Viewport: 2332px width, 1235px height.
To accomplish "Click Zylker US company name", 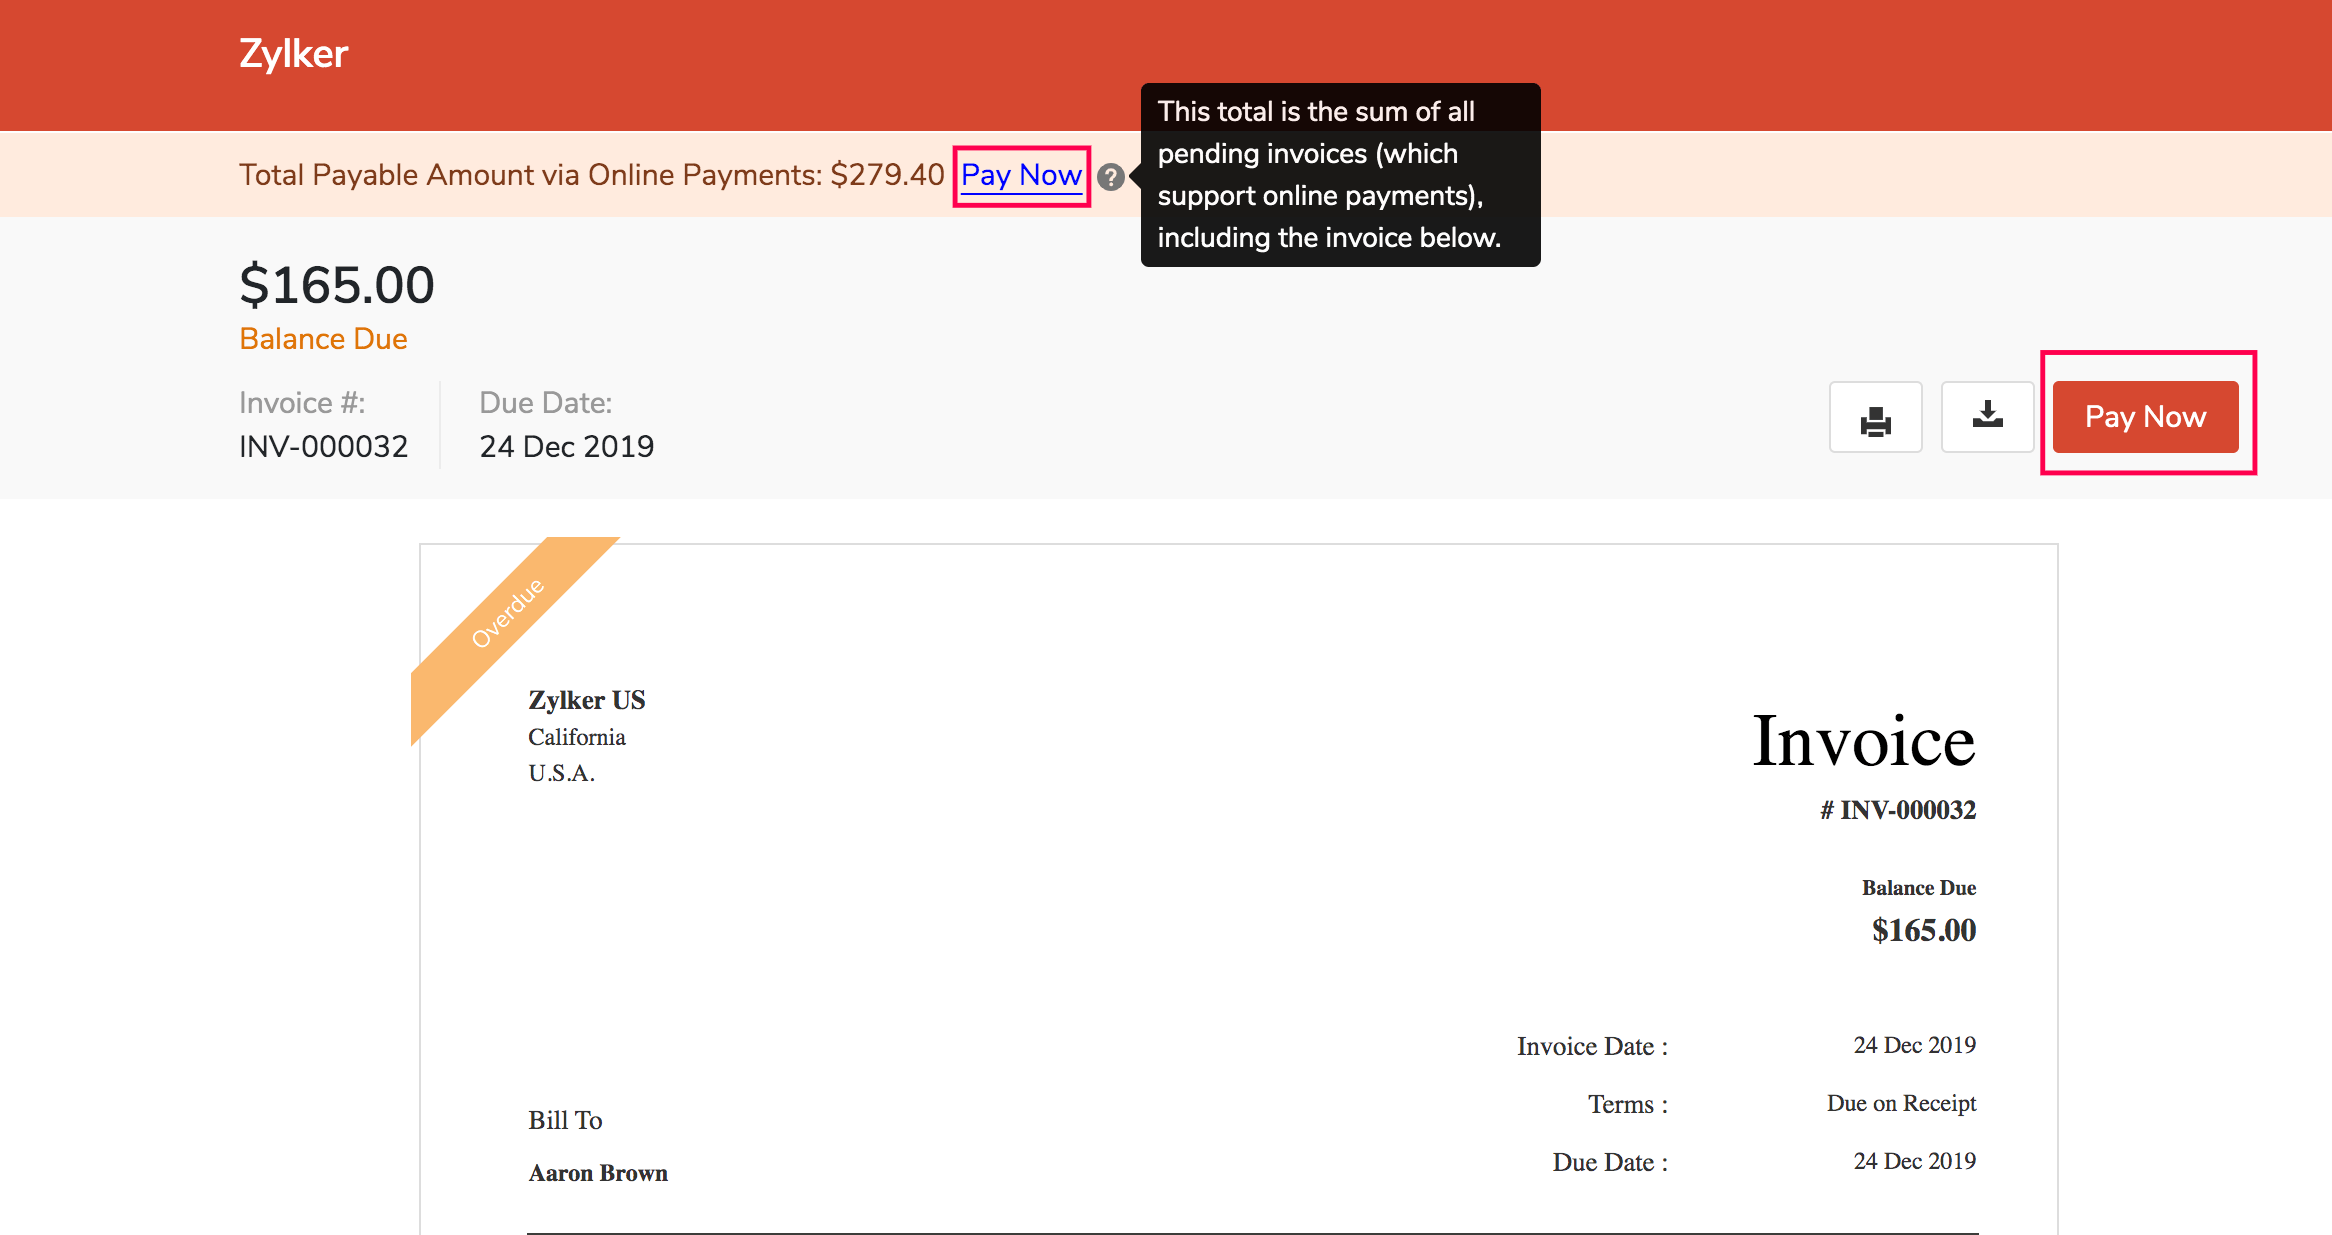I will (x=587, y=700).
